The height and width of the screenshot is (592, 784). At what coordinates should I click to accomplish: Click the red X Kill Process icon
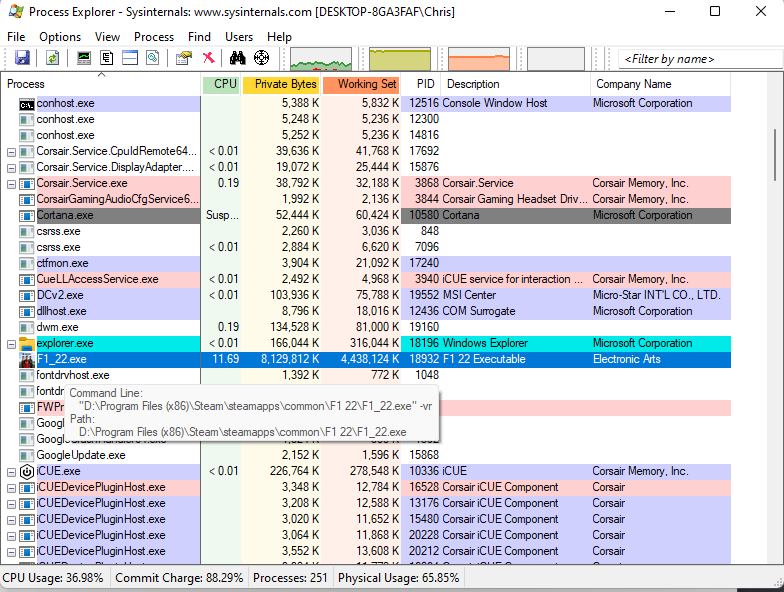(208, 58)
